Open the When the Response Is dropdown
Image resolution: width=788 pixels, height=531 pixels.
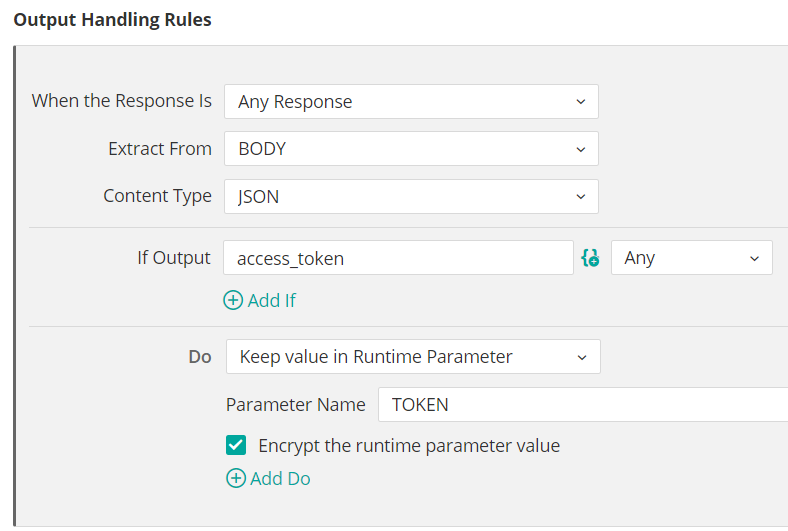(411, 101)
